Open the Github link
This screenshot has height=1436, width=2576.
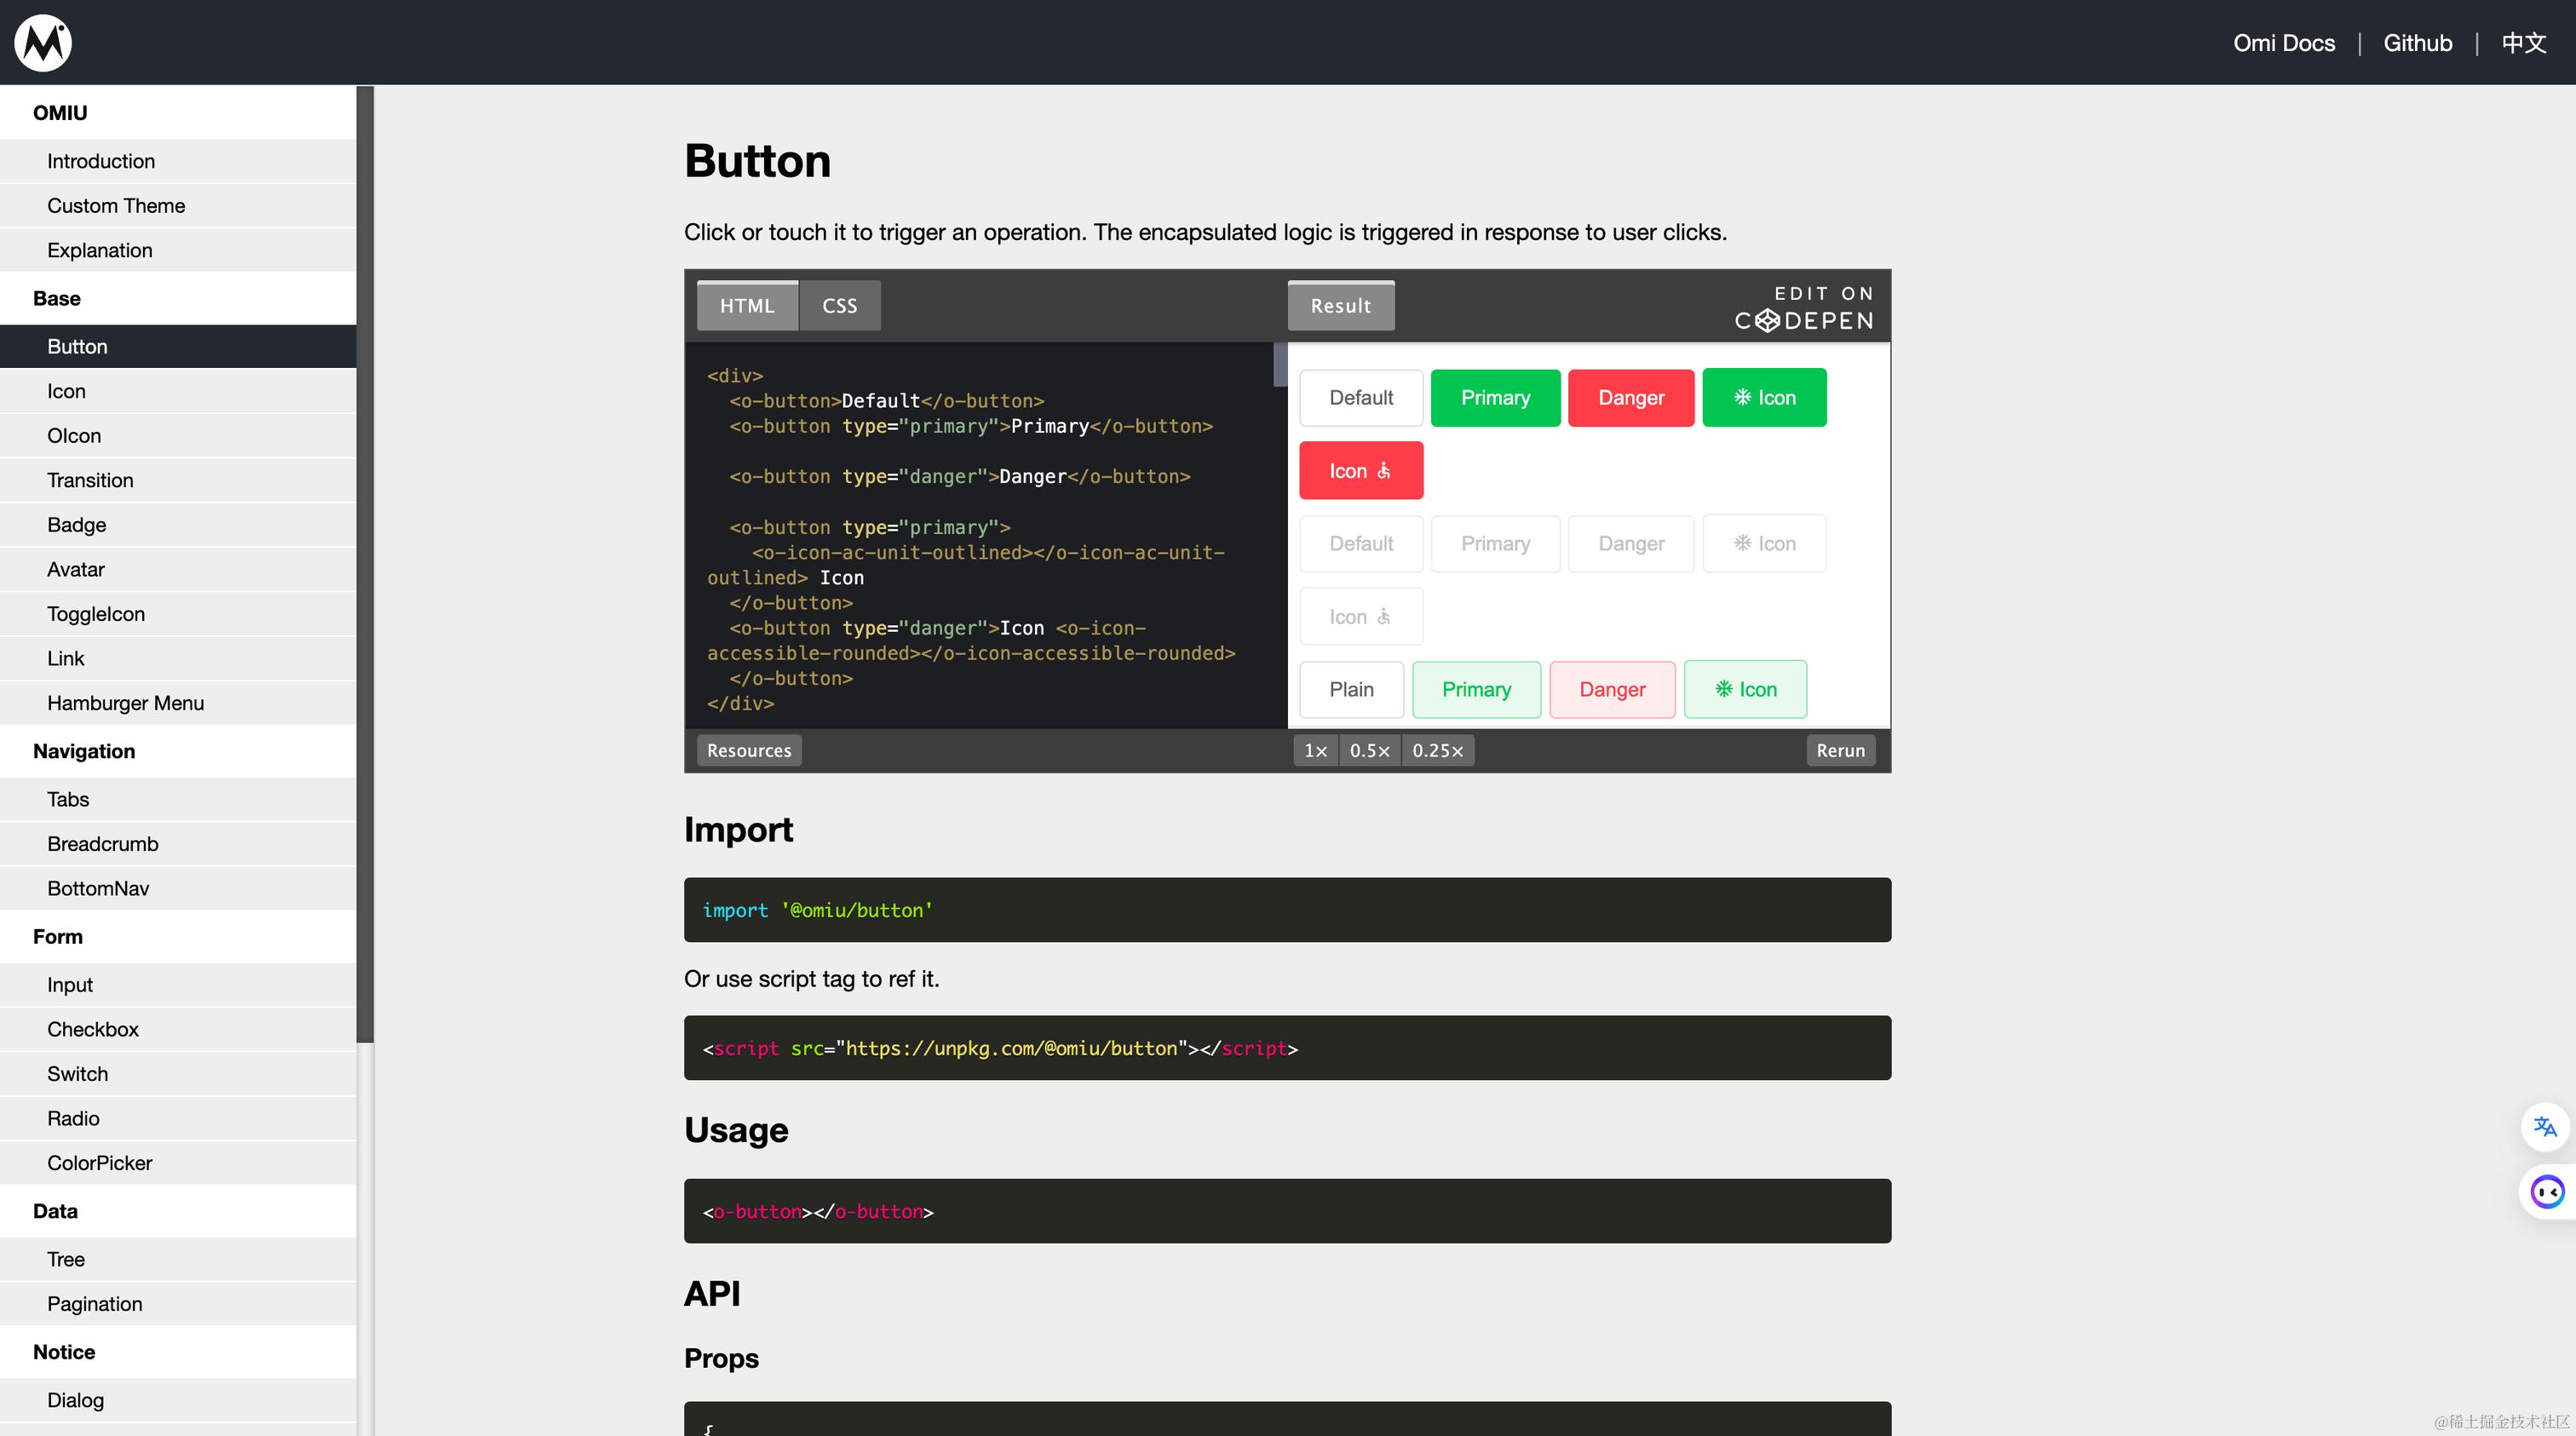pyautogui.click(x=2417, y=43)
